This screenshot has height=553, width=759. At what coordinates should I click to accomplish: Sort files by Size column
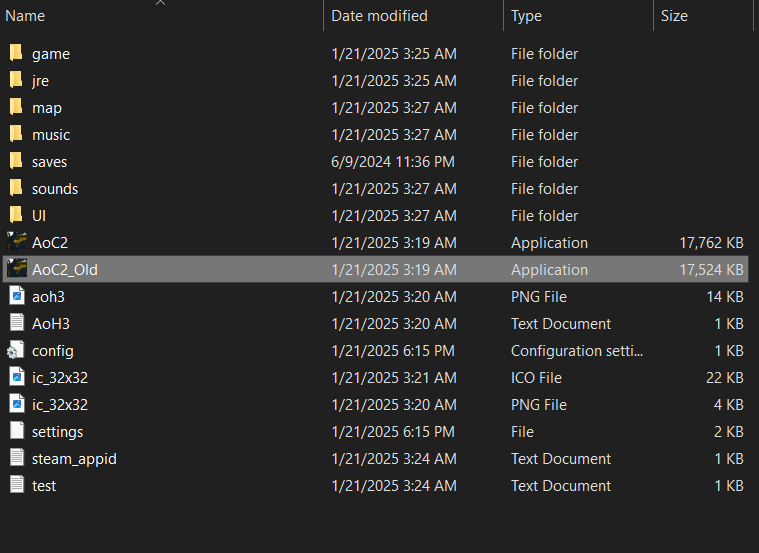(x=674, y=16)
